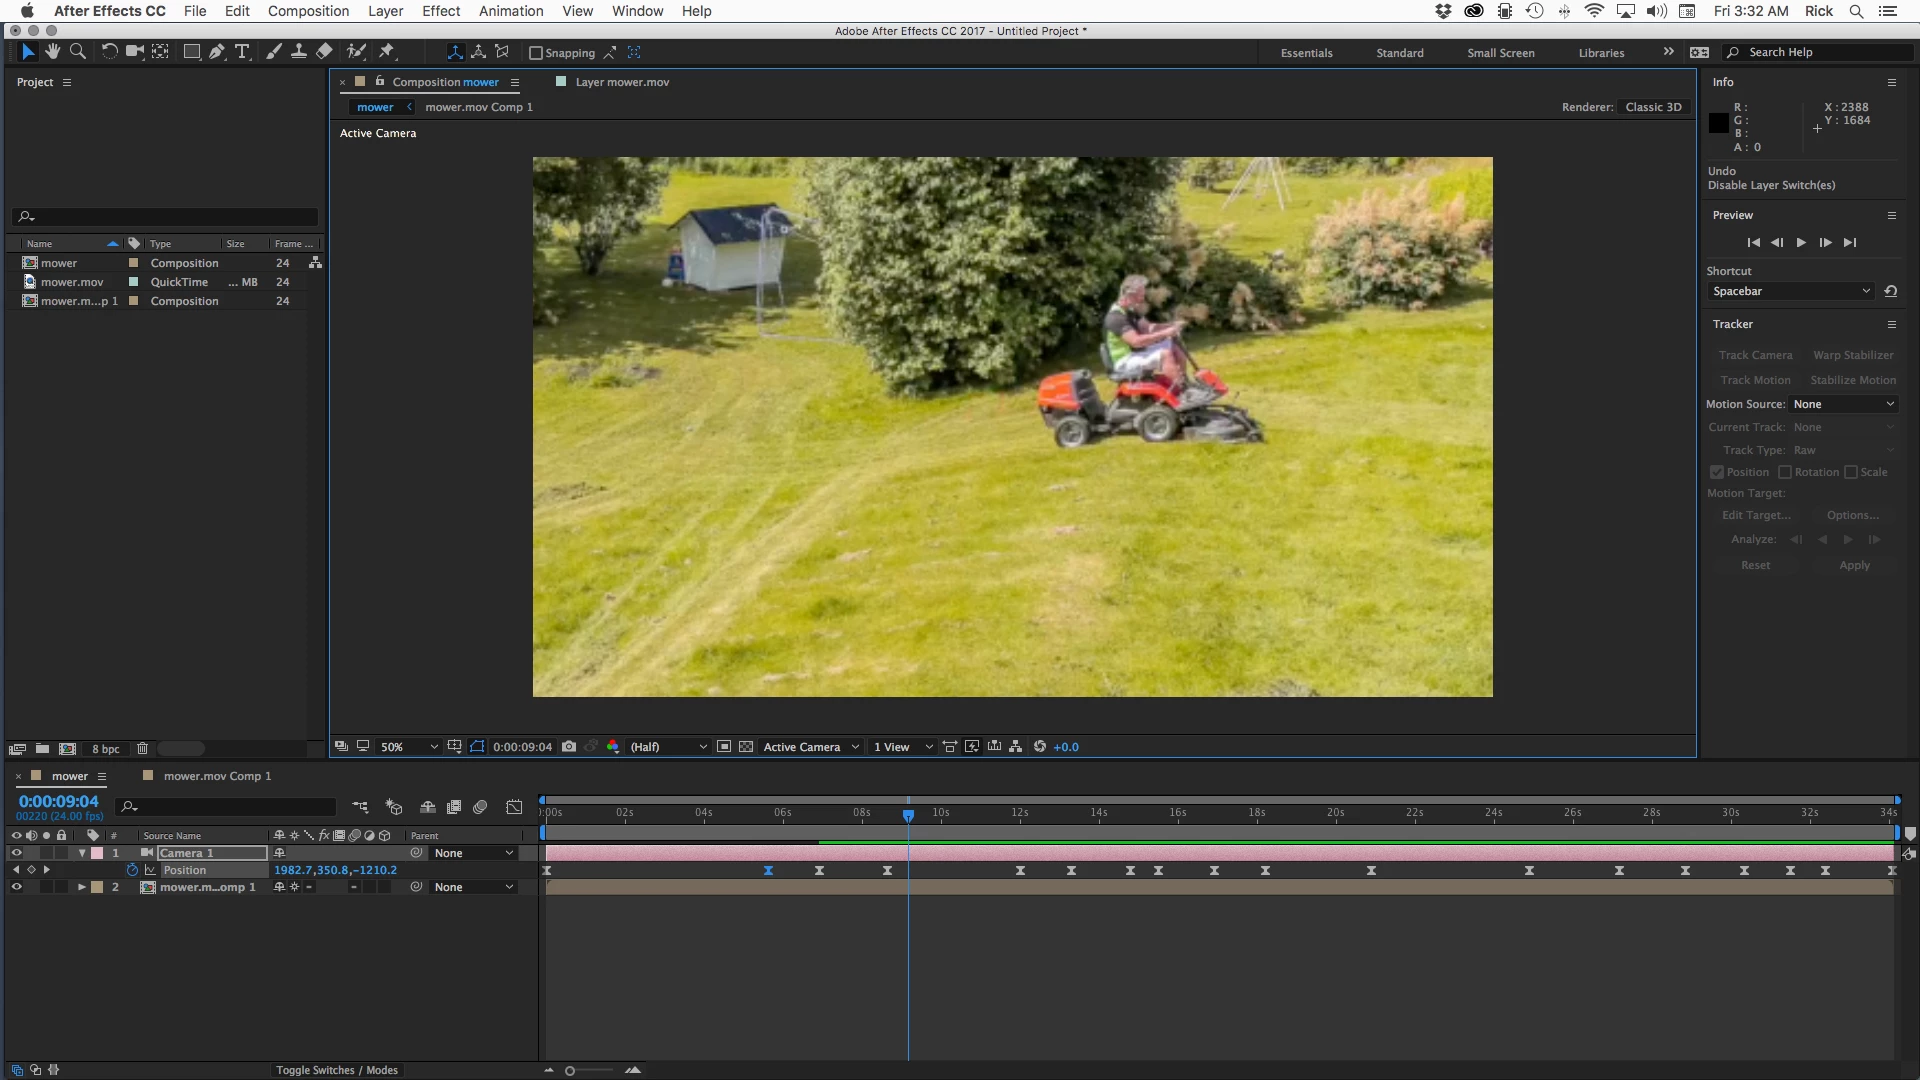
Task: Select the Hand tool in toolbar
Action: tap(52, 52)
